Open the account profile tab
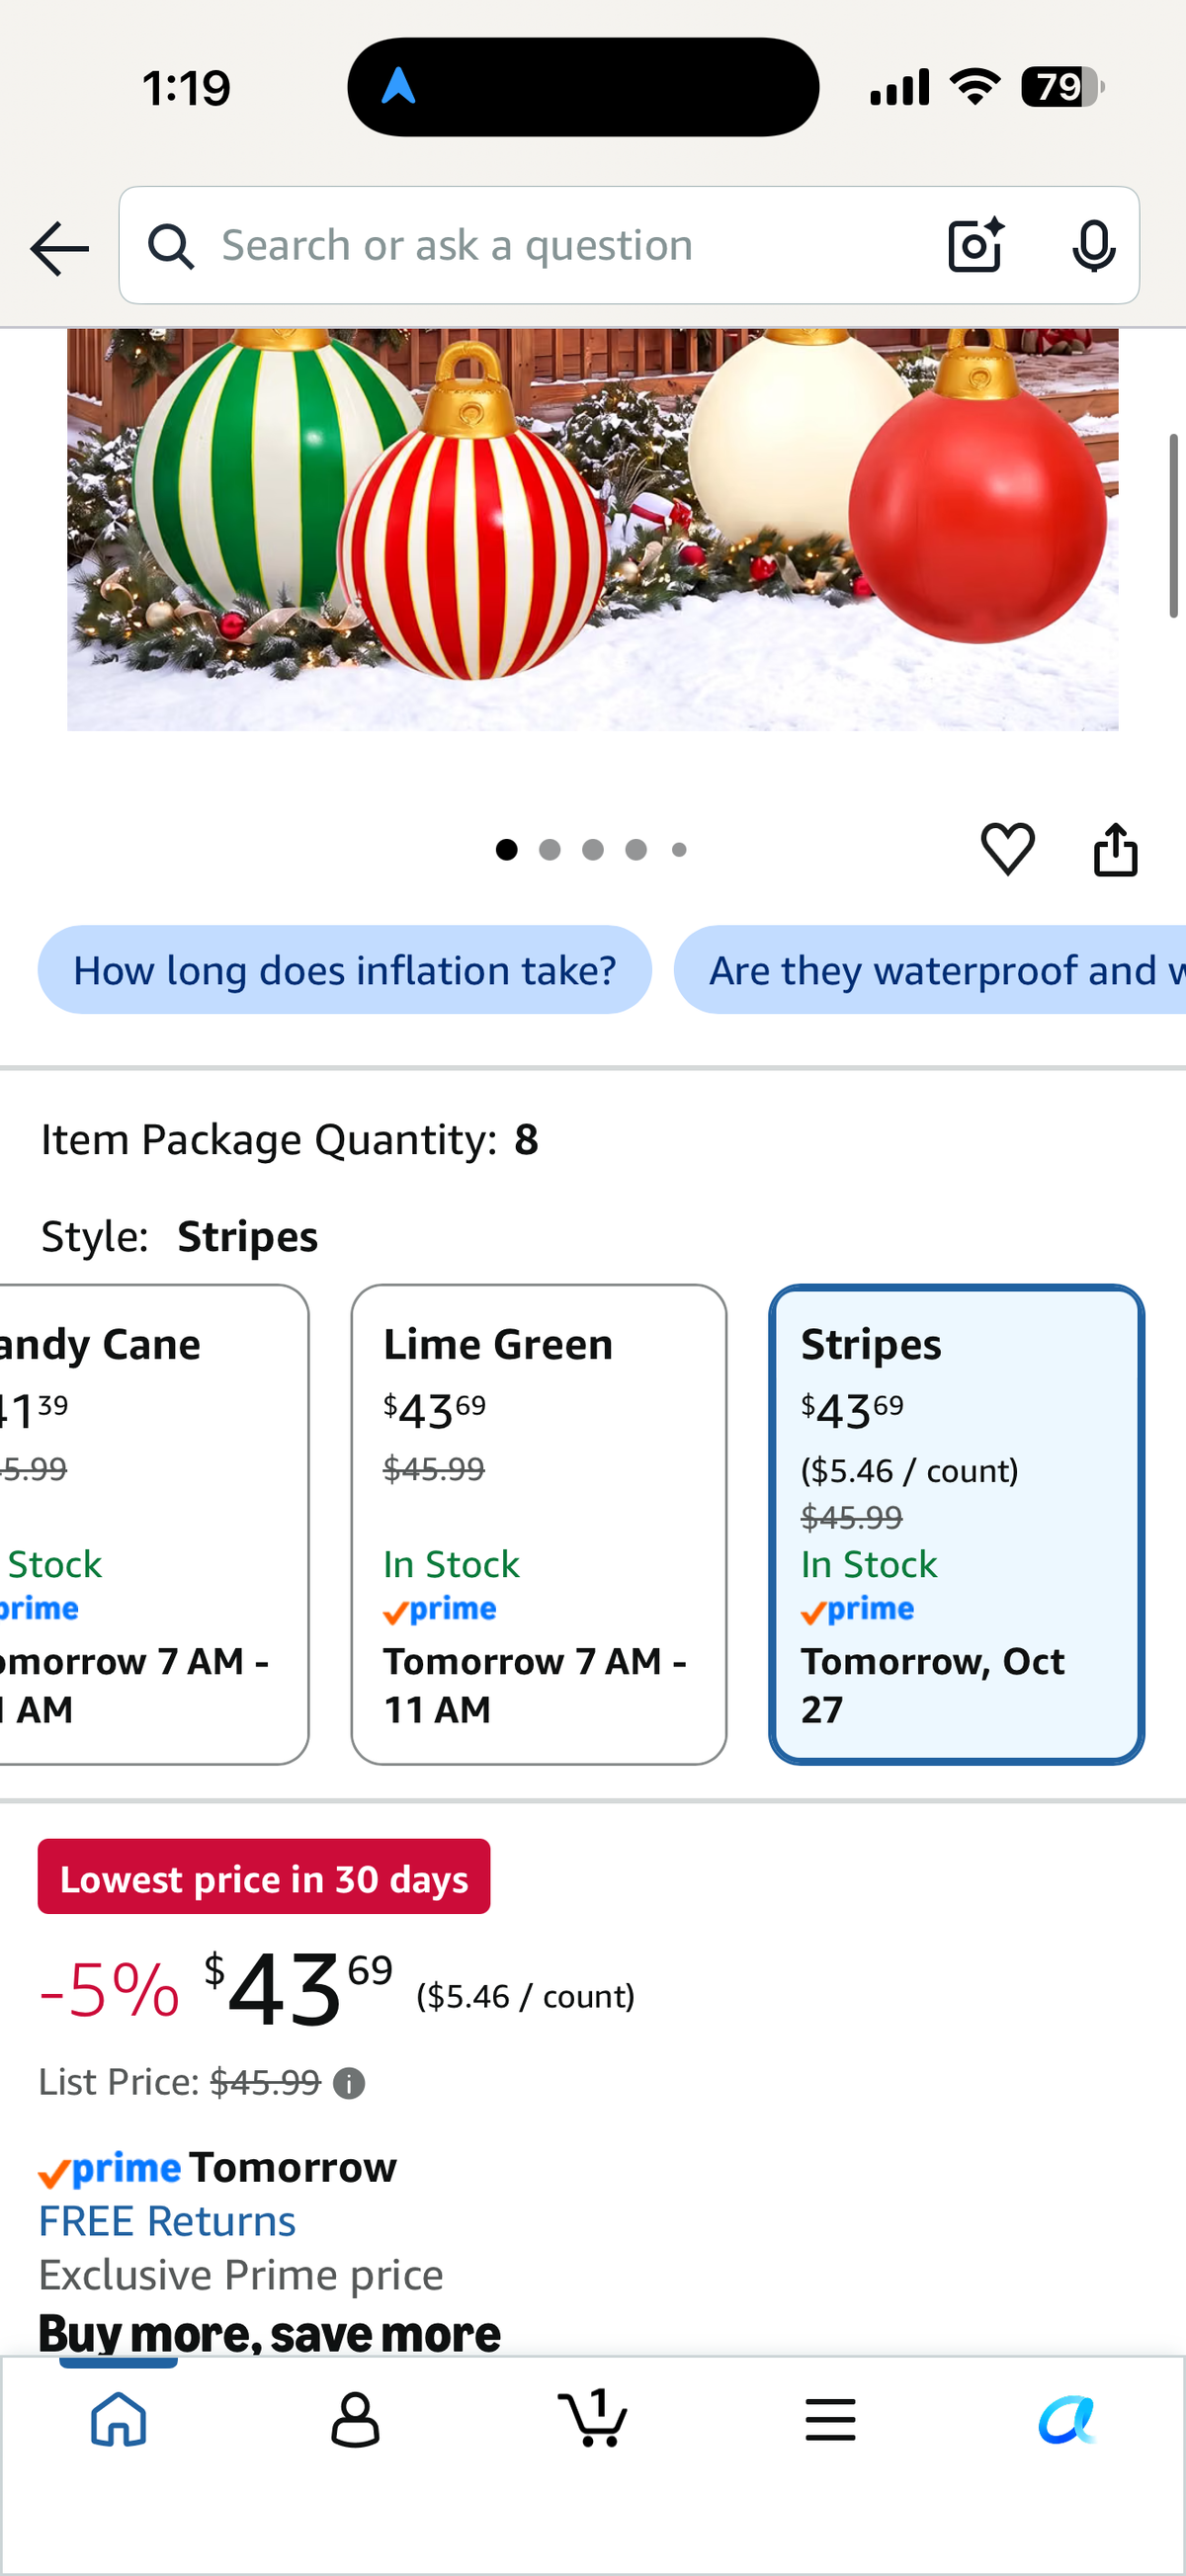The image size is (1186, 2576). coord(355,2420)
